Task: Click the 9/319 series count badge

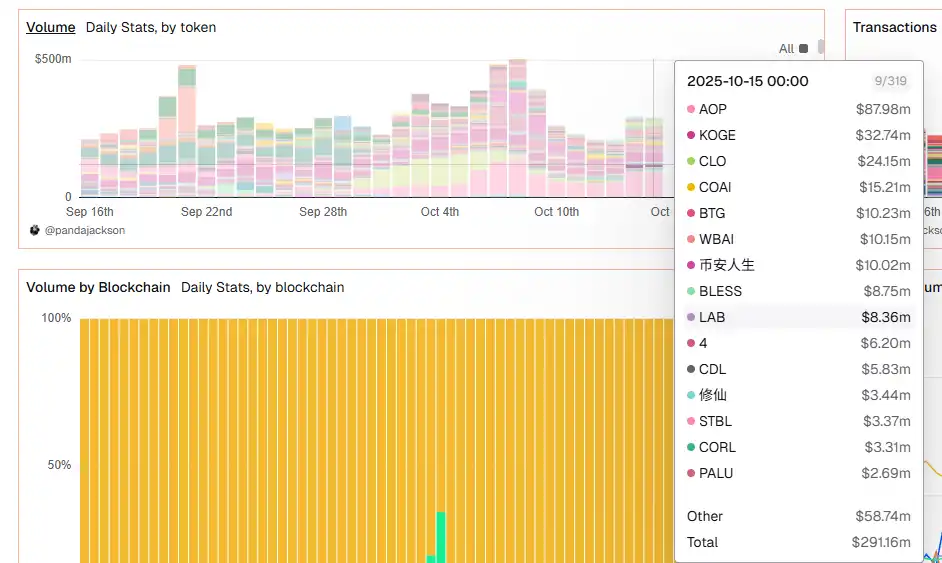Action: coord(889,81)
